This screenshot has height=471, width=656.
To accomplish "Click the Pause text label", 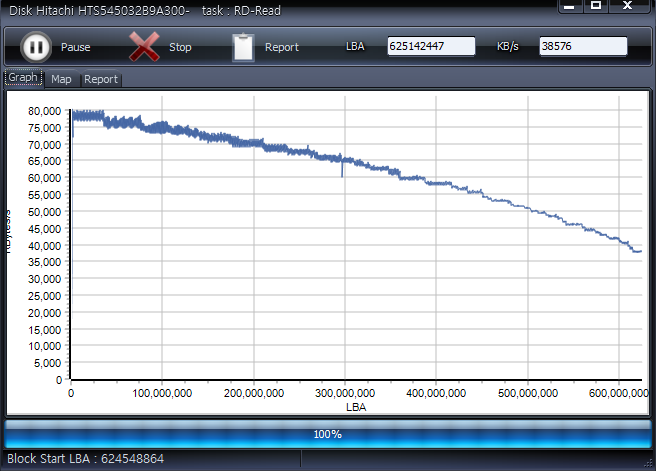I will [76, 47].
